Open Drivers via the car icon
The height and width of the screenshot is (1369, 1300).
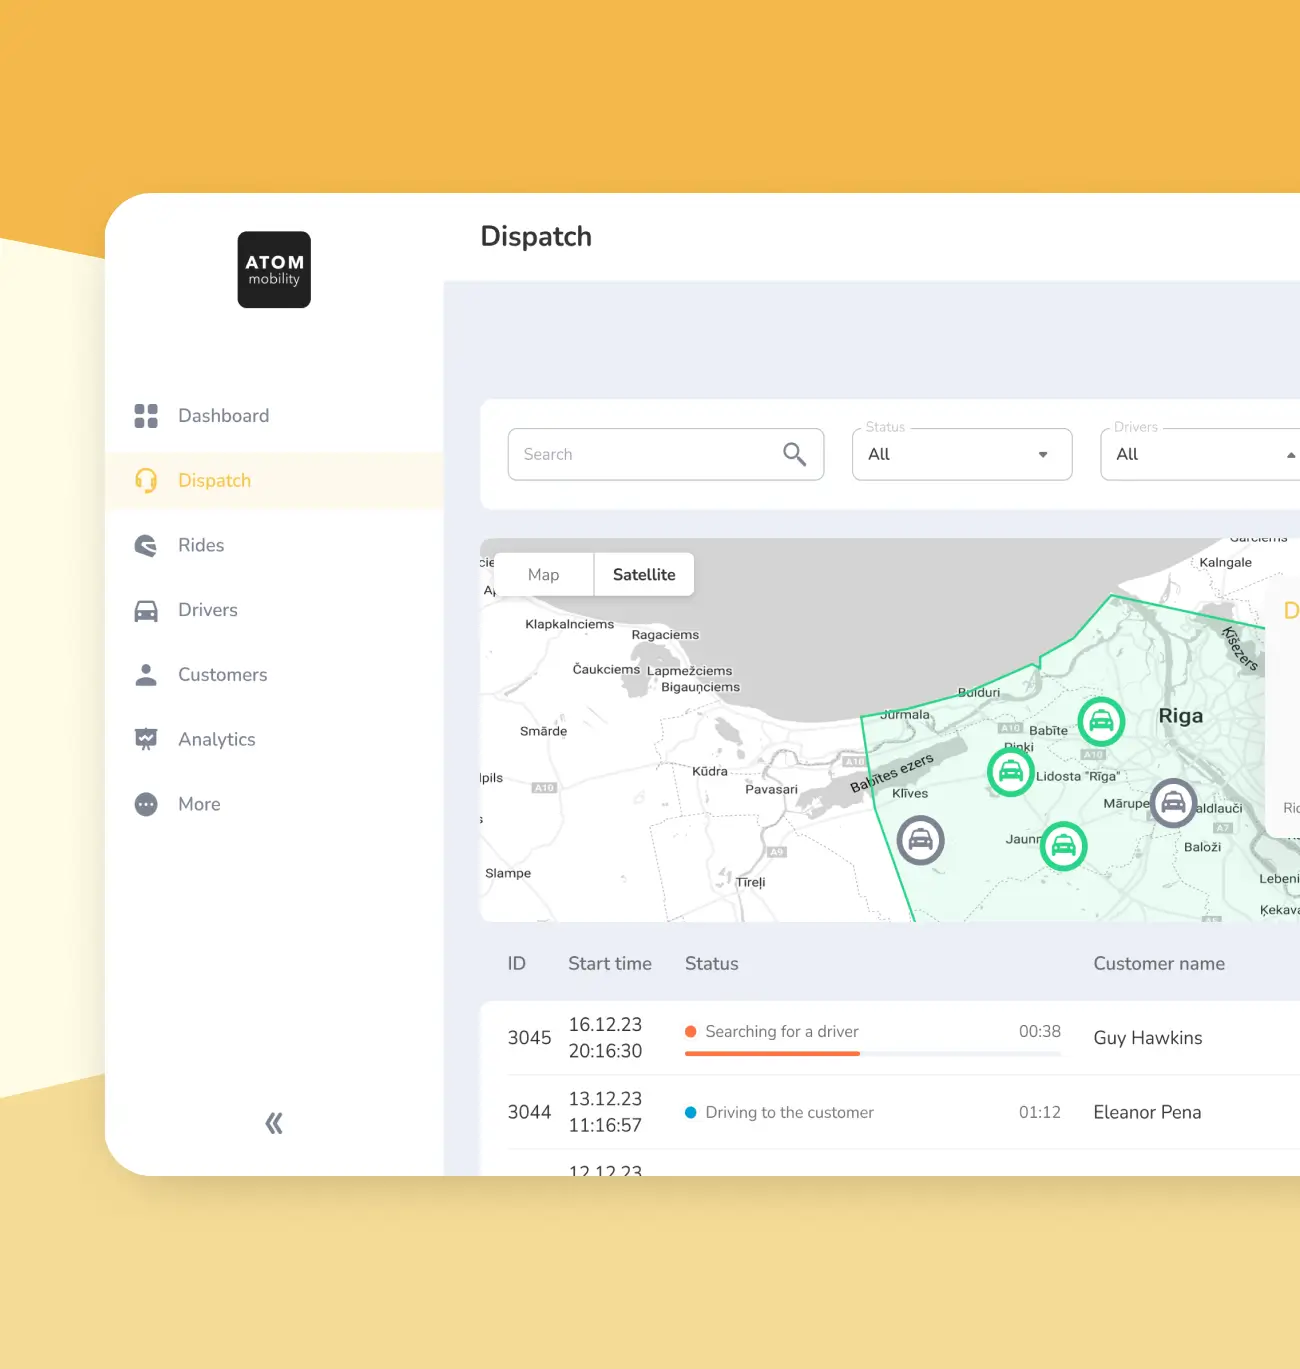(x=146, y=610)
